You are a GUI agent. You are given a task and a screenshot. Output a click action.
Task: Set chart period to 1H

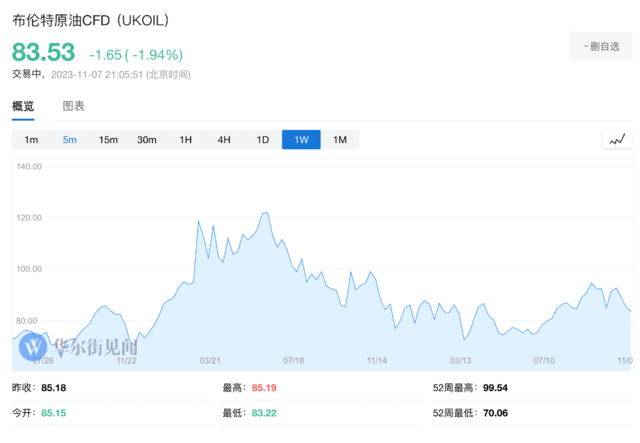(186, 140)
